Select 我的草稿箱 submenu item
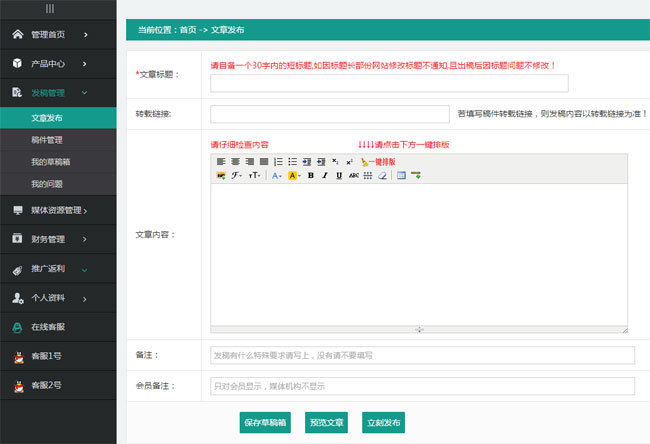650x444 pixels. pyautogui.click(x=50, y=162)
